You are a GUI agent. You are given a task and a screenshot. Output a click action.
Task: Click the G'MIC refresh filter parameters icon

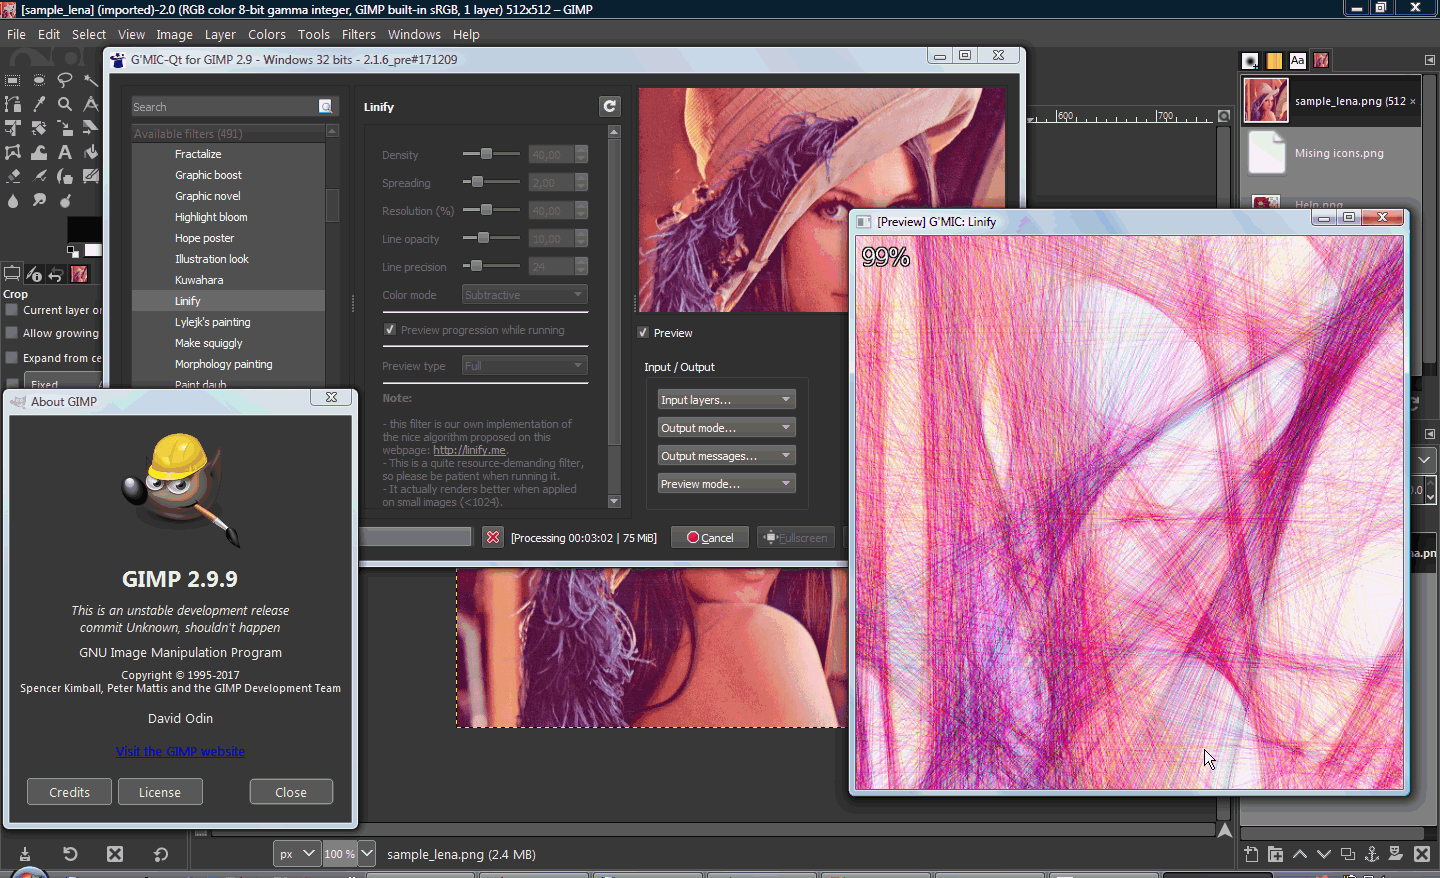click(609, 106)
